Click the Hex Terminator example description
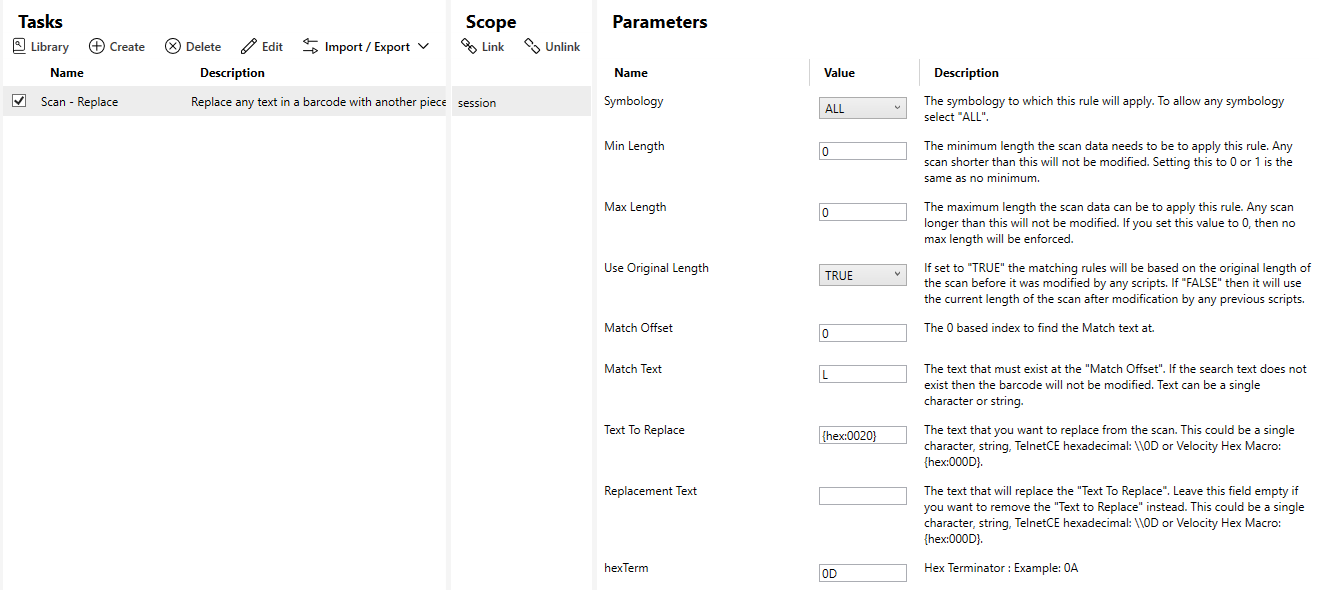Viewport: 1319px width, 590px height. (1001, 568)
